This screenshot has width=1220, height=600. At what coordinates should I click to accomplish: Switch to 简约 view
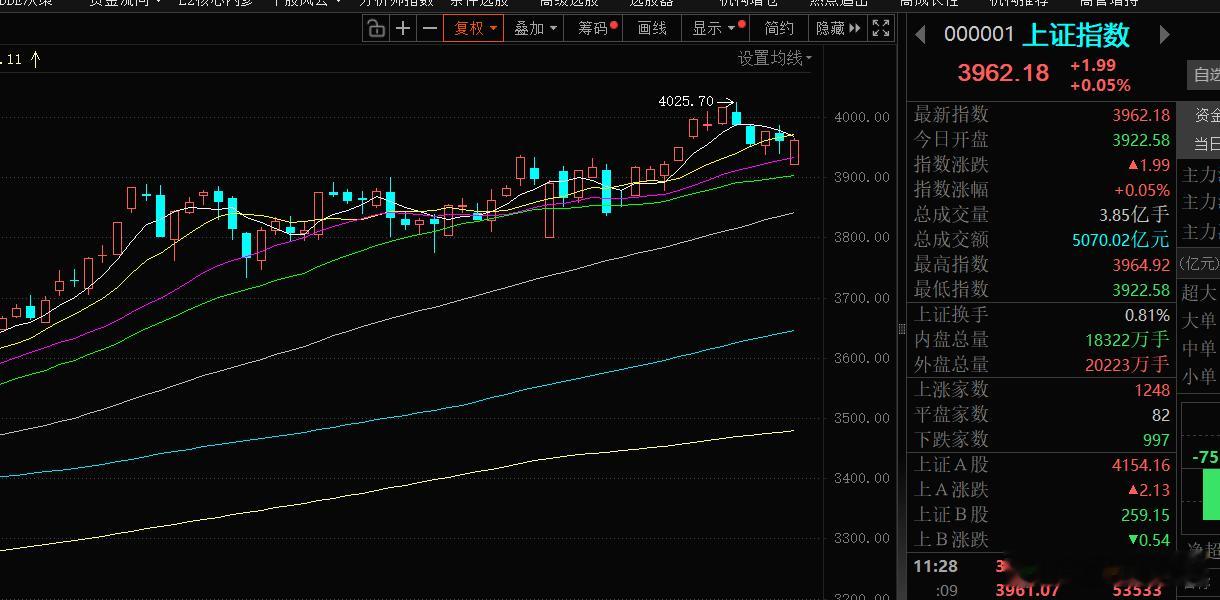pyautogui.click(x=779, y=28)
